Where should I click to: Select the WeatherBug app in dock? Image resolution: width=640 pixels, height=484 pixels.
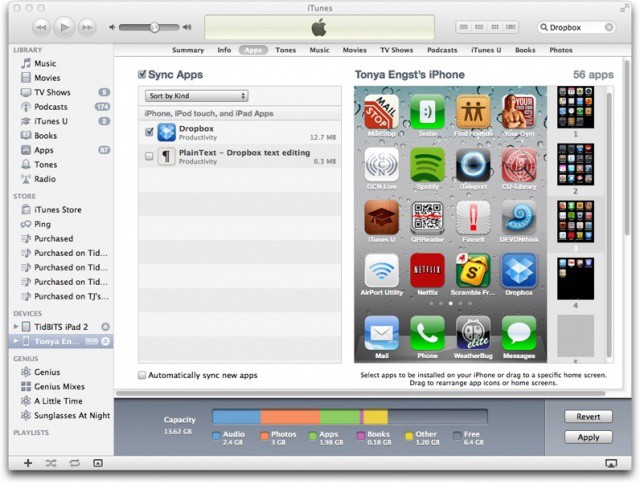pos(473,332)
